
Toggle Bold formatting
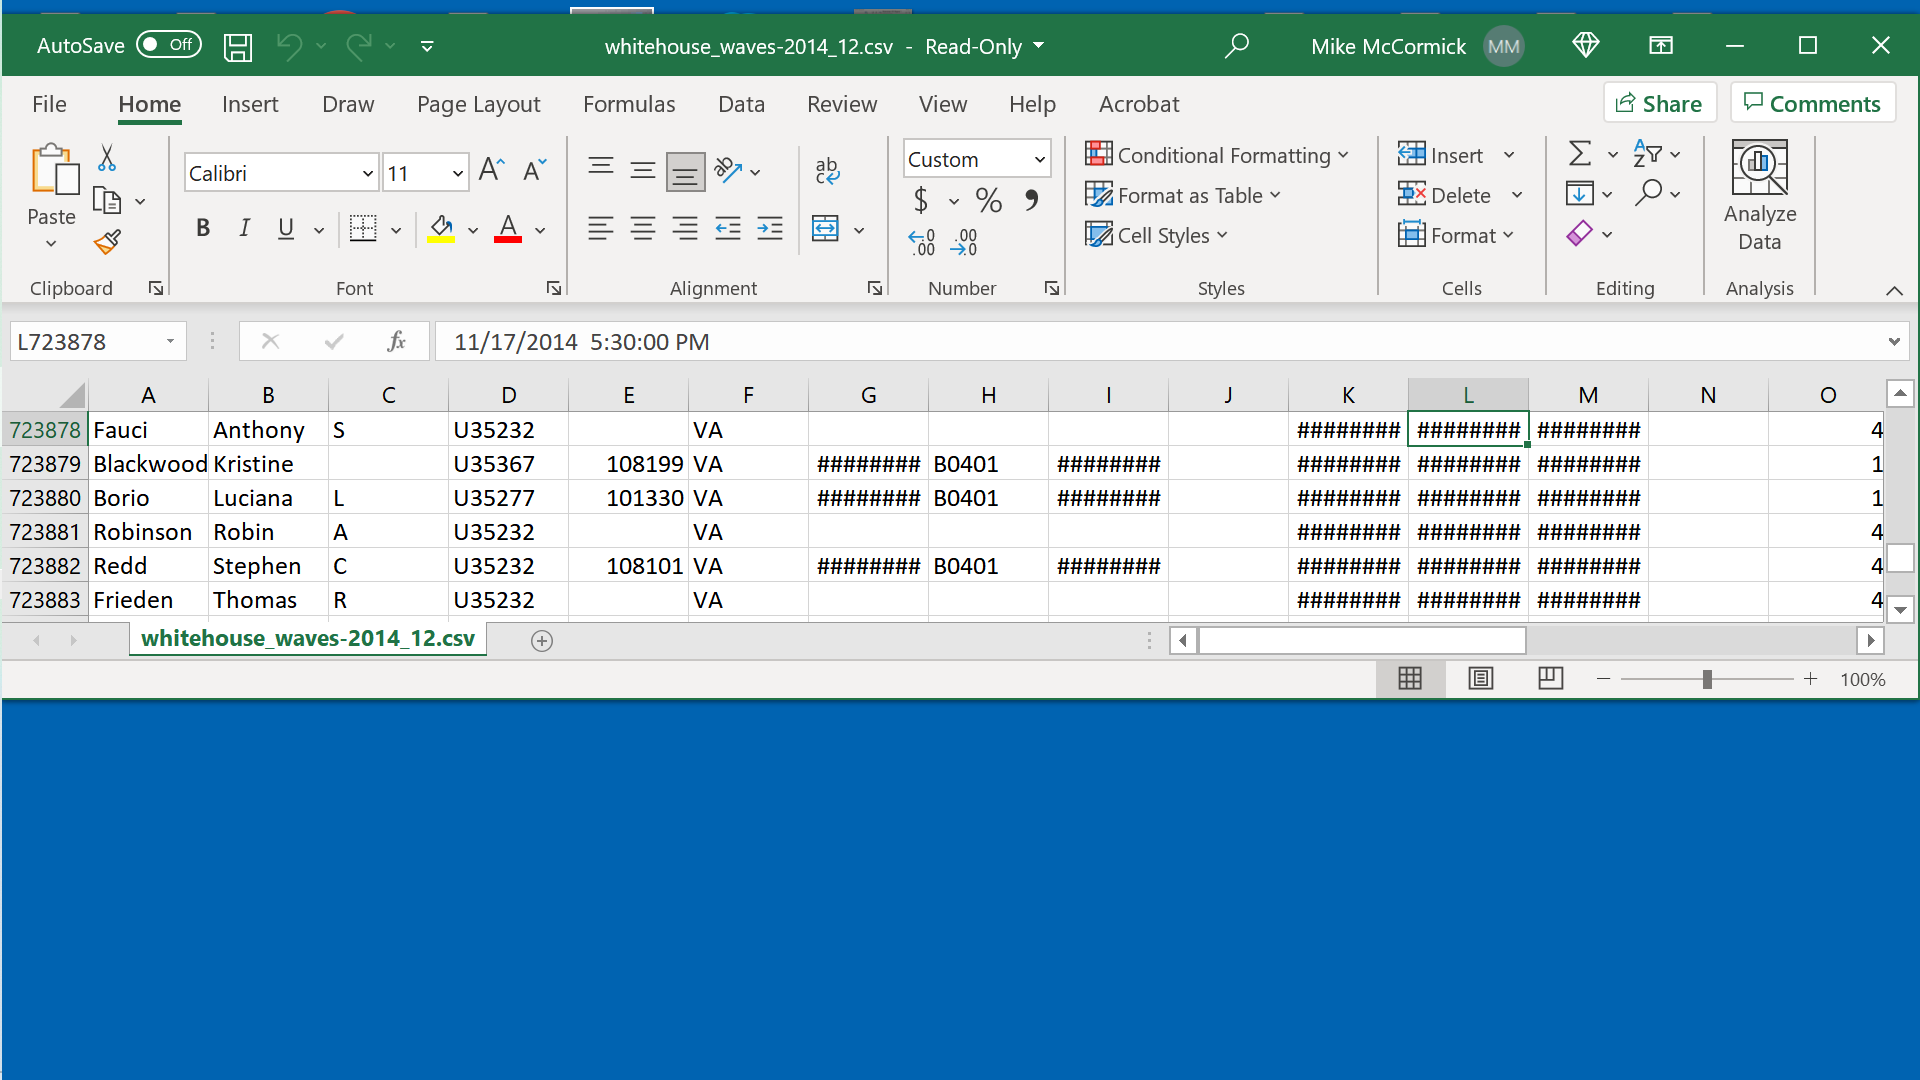pos(203,229)
